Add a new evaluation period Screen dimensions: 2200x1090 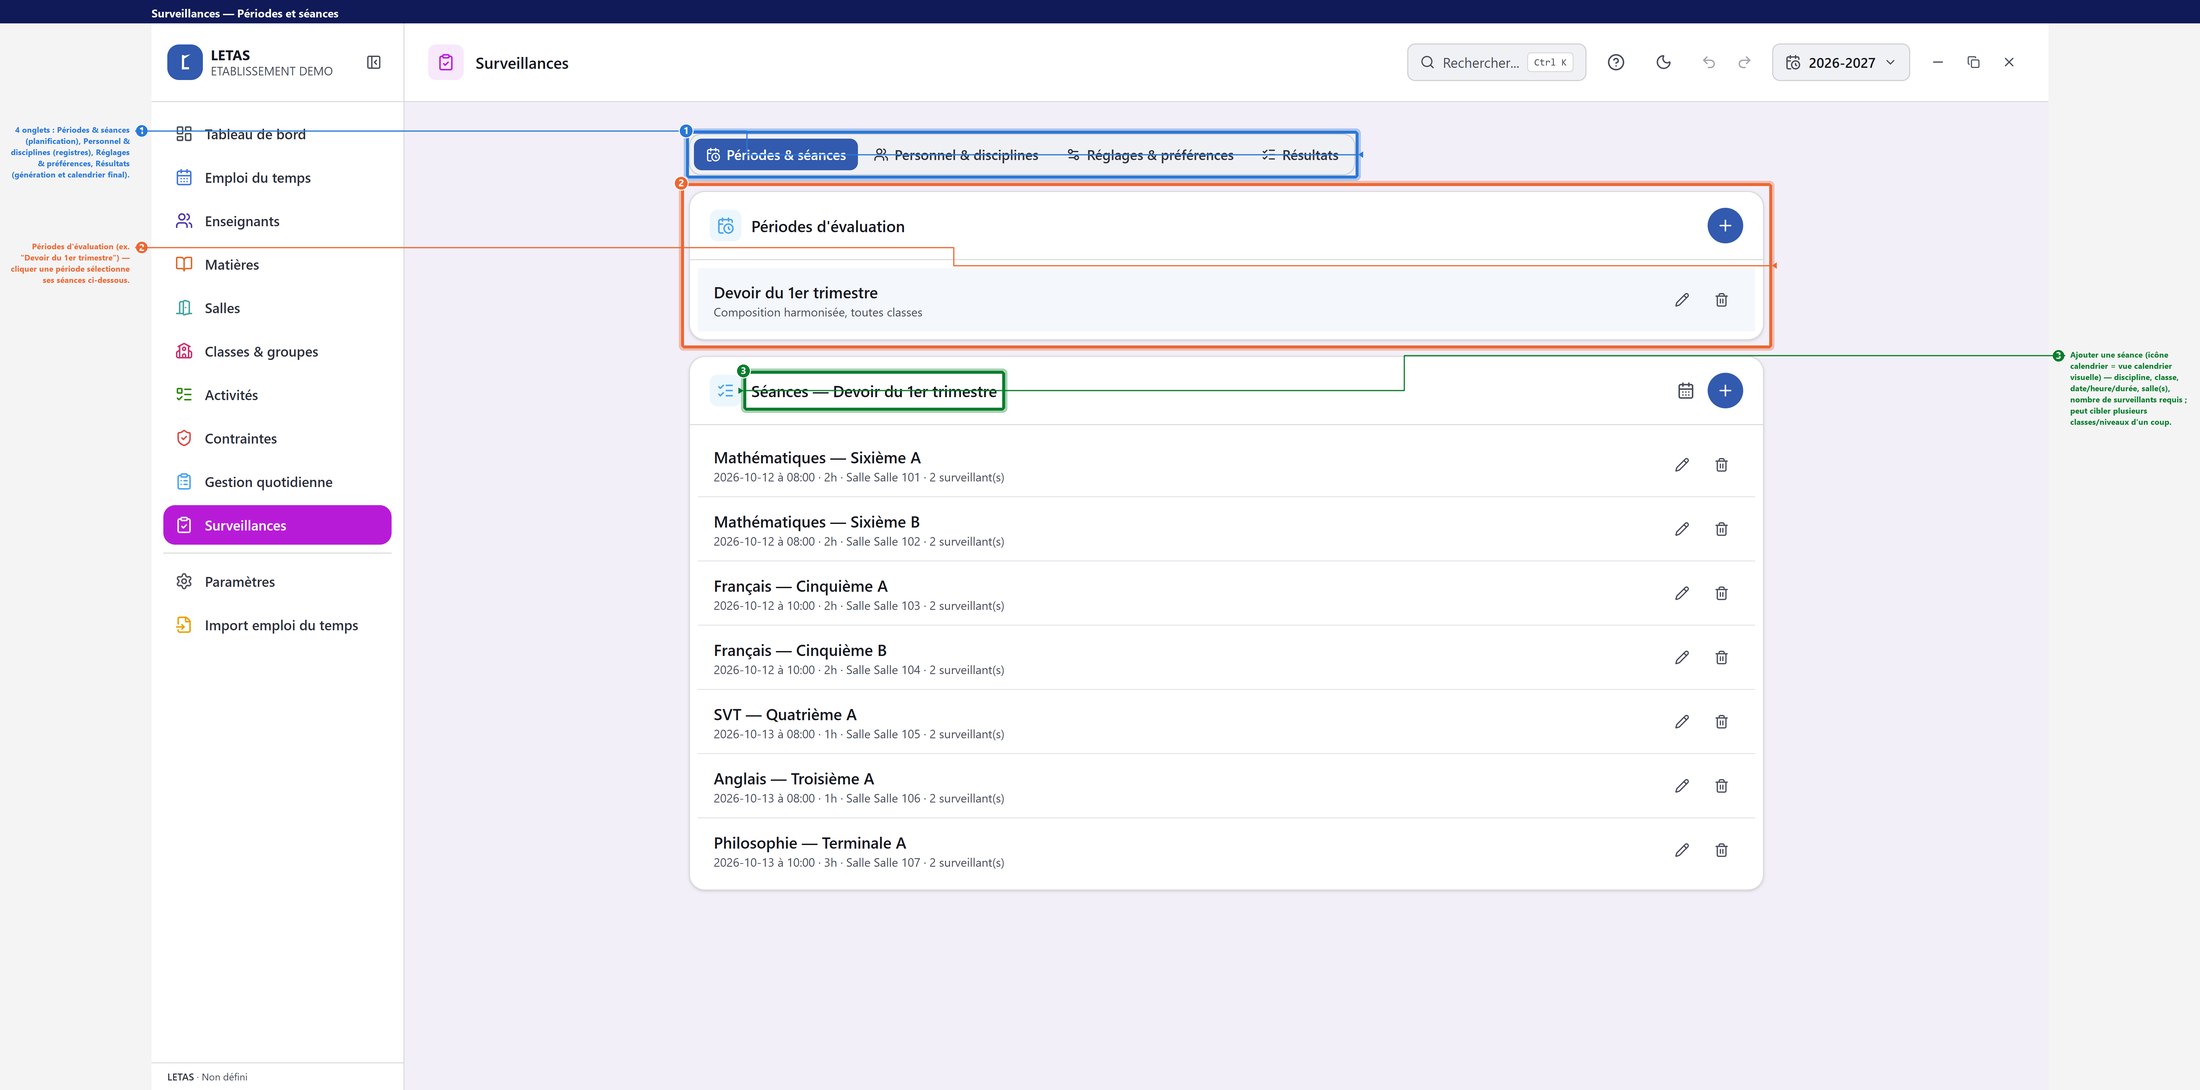click(x=1725, y=226)
